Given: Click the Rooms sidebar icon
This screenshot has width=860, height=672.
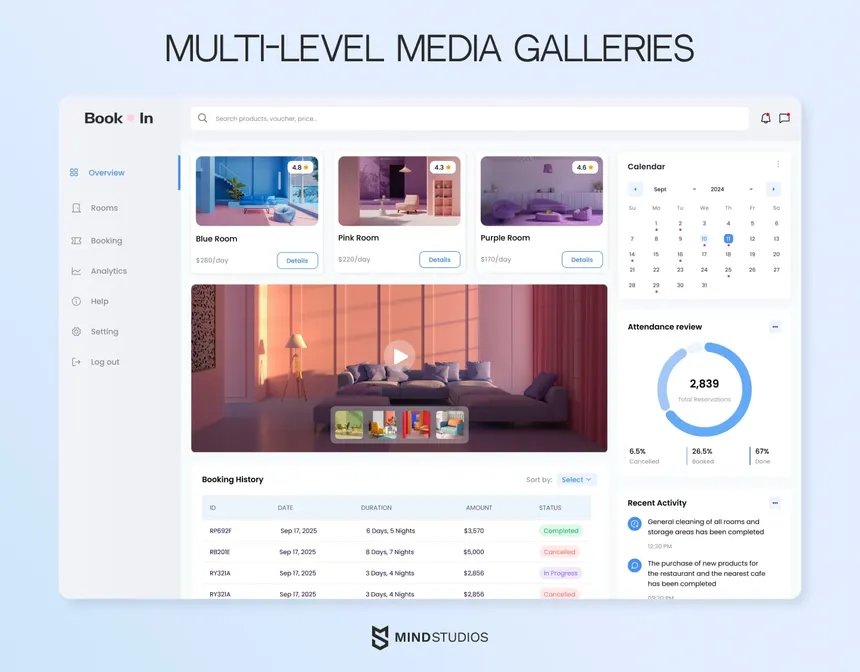Looking at the screenshot, I should [76, 208].
